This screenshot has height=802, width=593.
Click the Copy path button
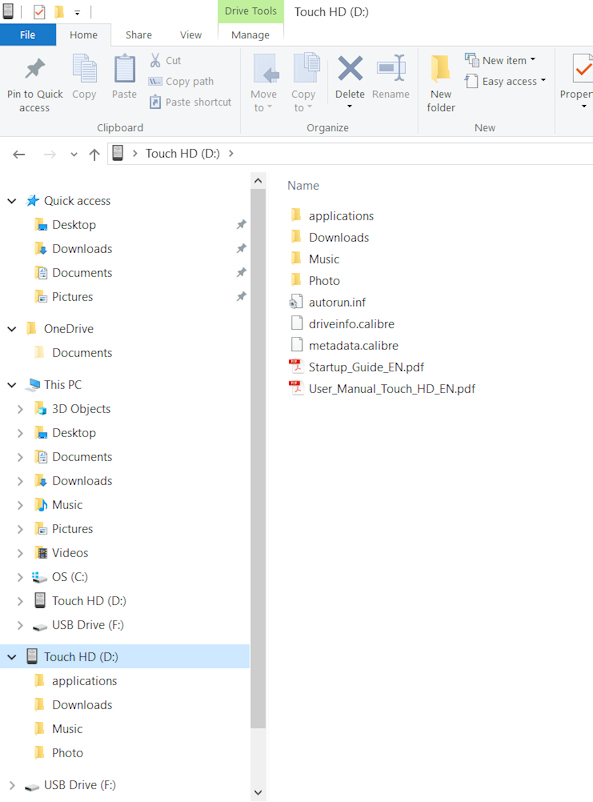point(181,81)
